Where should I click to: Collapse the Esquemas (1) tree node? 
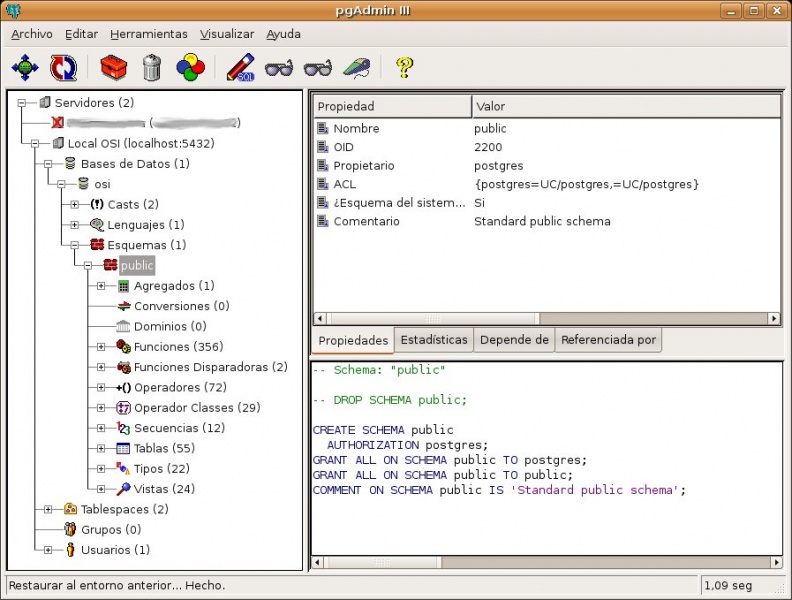tap(75, 245)
